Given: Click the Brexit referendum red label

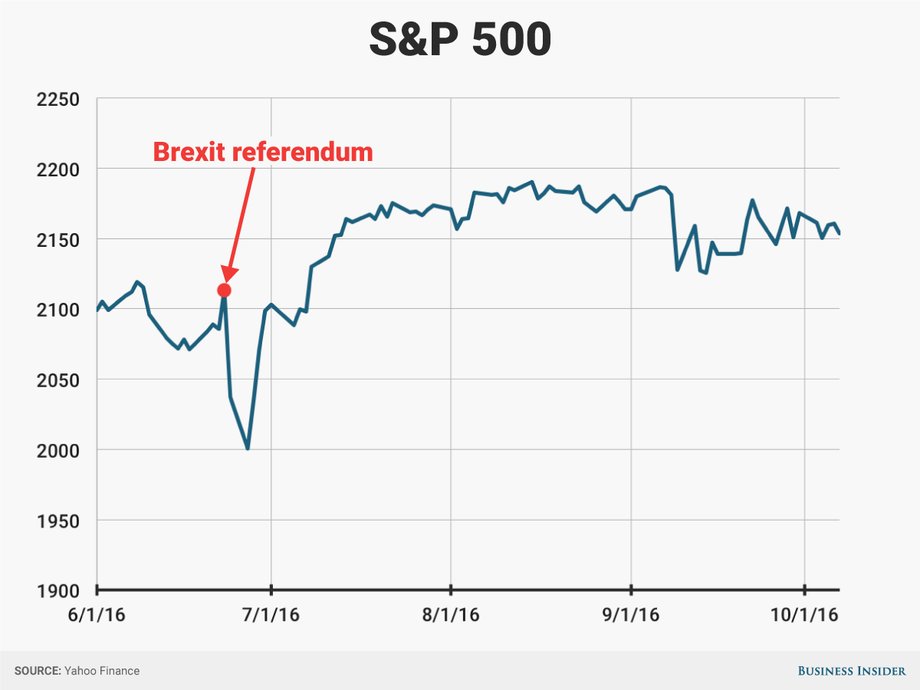Looking at the screenshot, I should (263, 151).
